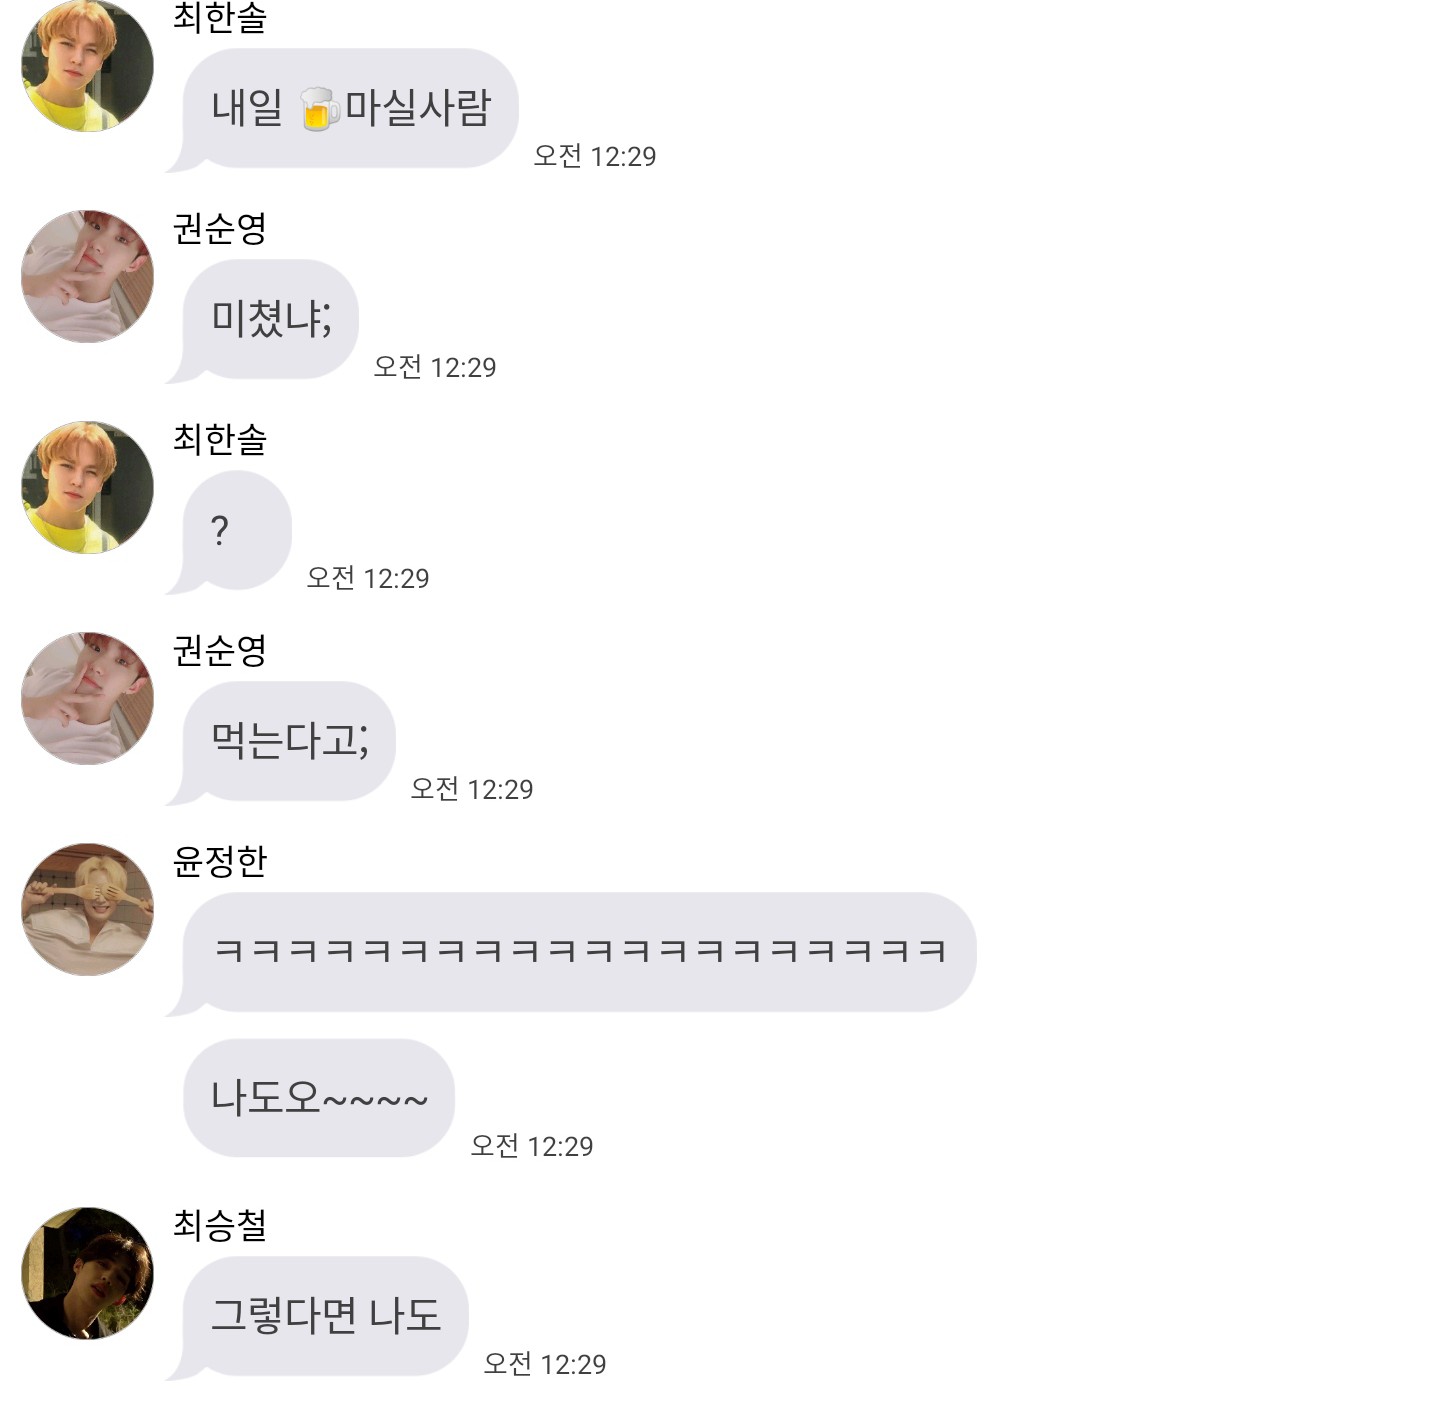This screenshot has width=1440, height=1403.
Task: Click the name 윤정한 above the message
Action: pos(220,861)
